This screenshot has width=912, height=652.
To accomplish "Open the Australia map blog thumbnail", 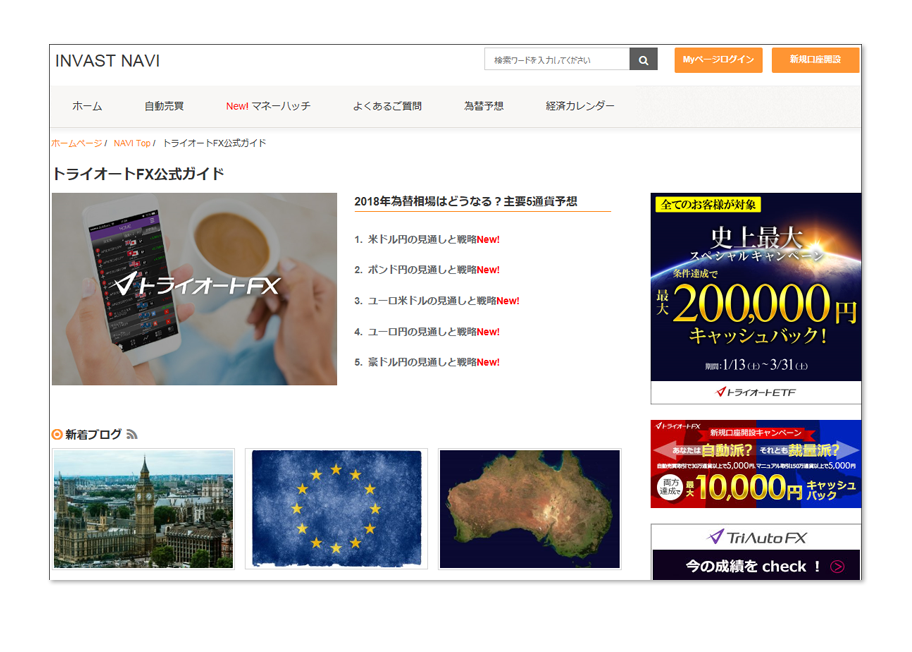I will (x=529, y=509).
